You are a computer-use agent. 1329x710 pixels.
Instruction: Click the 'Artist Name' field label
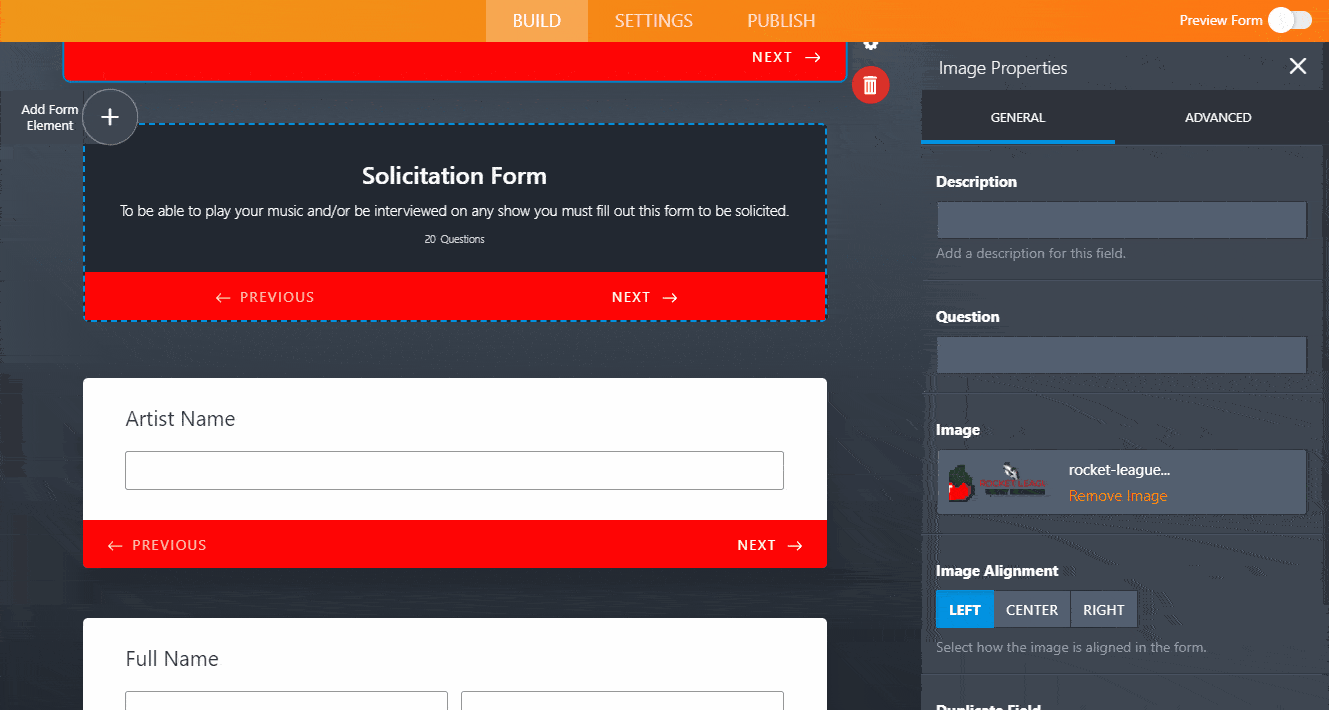[x=180, y=419]
